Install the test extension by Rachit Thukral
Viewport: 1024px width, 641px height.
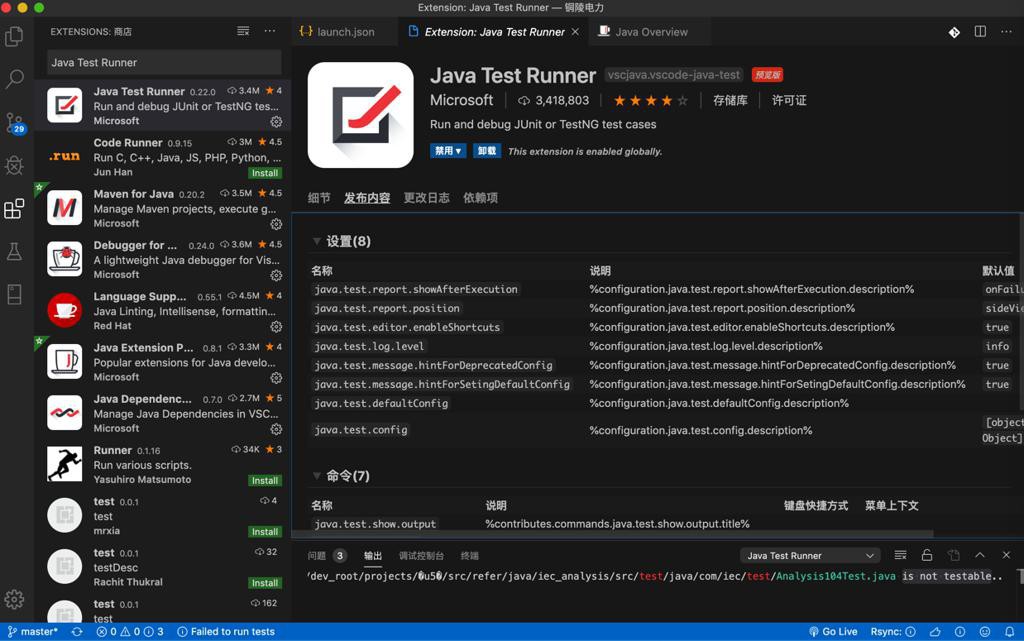click(264, 583)
